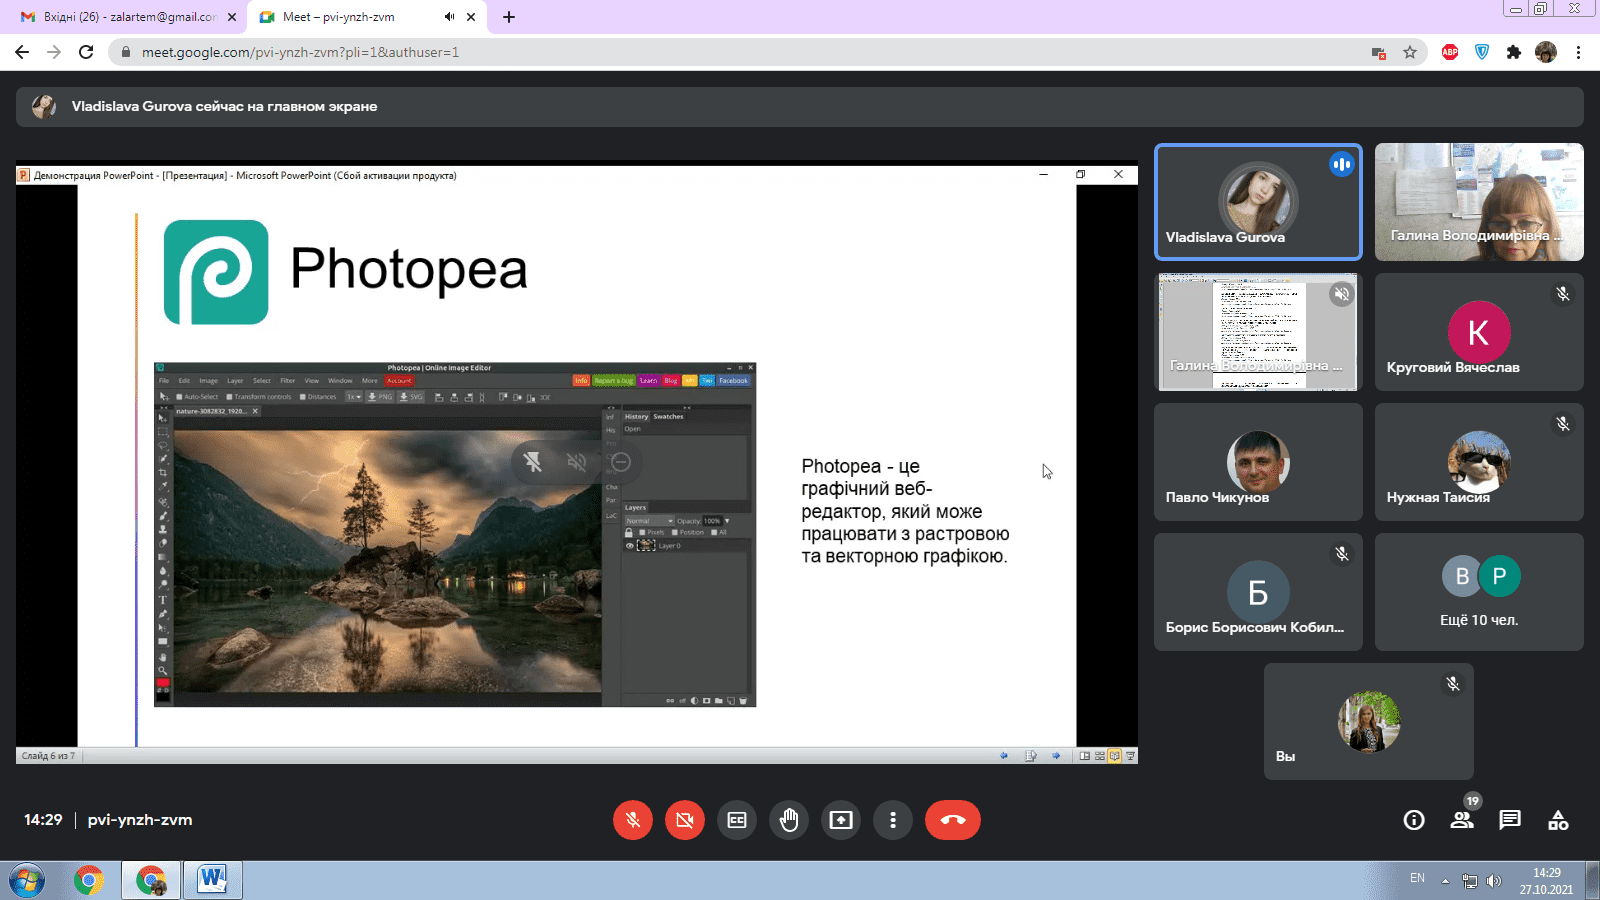Image resolution: width=1600 pixels, height=900 pixels.
Task: Mute presentation audio overlay speaker icon
Action: (577, 461)
